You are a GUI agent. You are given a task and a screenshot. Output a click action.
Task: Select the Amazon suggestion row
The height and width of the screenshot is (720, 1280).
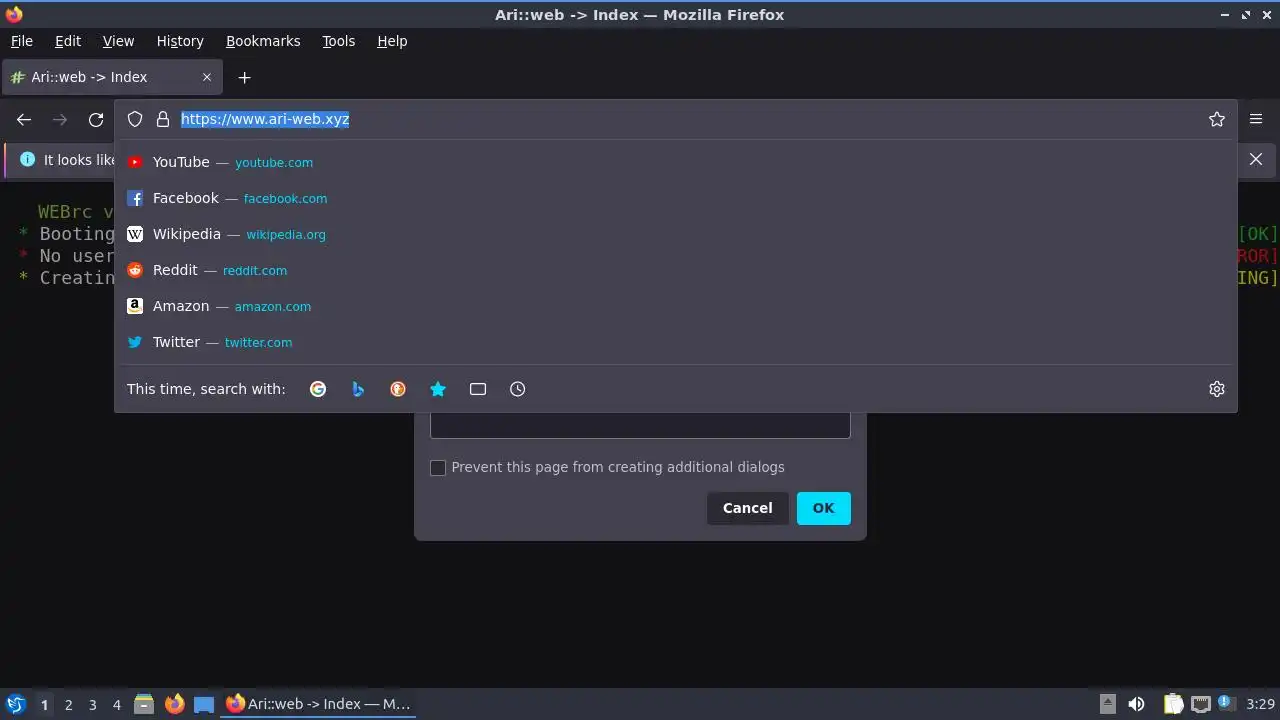(676, 306)
